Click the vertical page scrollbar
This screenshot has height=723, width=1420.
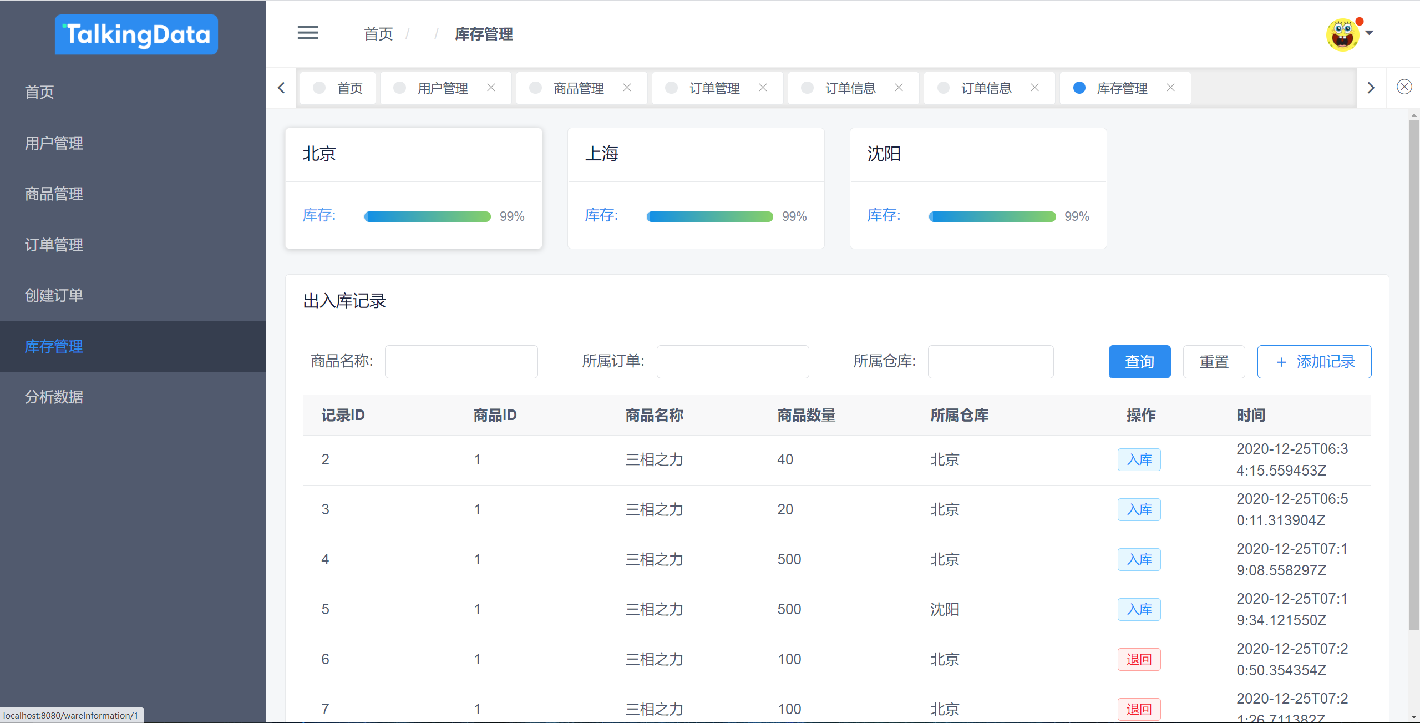coord(1413,375)
